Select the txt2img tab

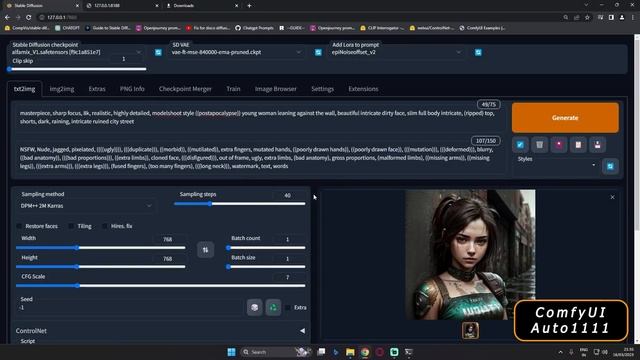coord(24,89)
